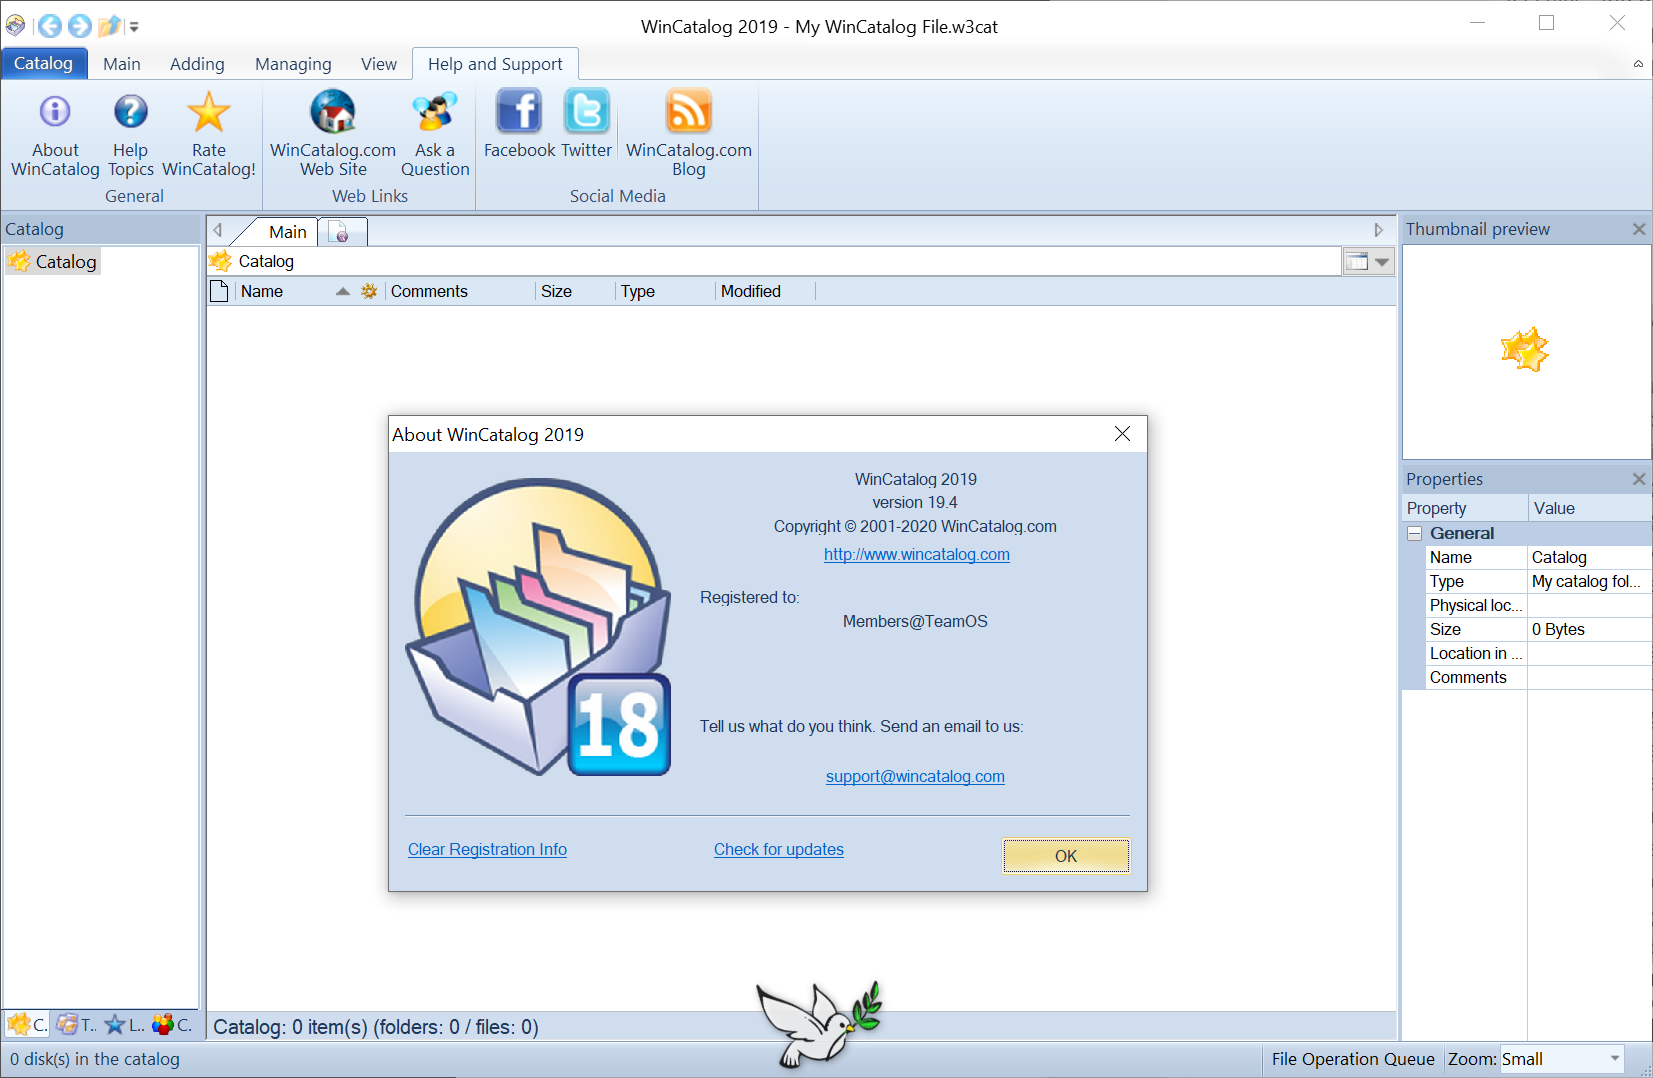Open About WinCatalog from ribbon
This screenshot has height=1078, width=1653.
pyautogui.click(x=55, y=133)
